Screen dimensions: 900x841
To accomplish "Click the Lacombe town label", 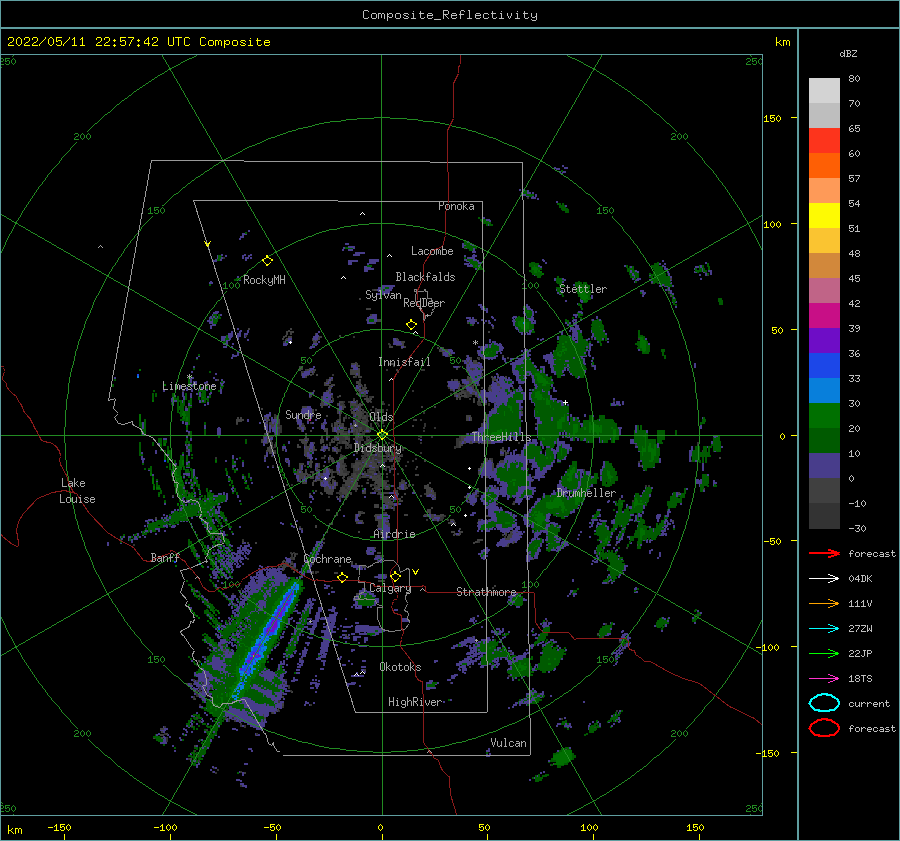I will pos(432,251).
